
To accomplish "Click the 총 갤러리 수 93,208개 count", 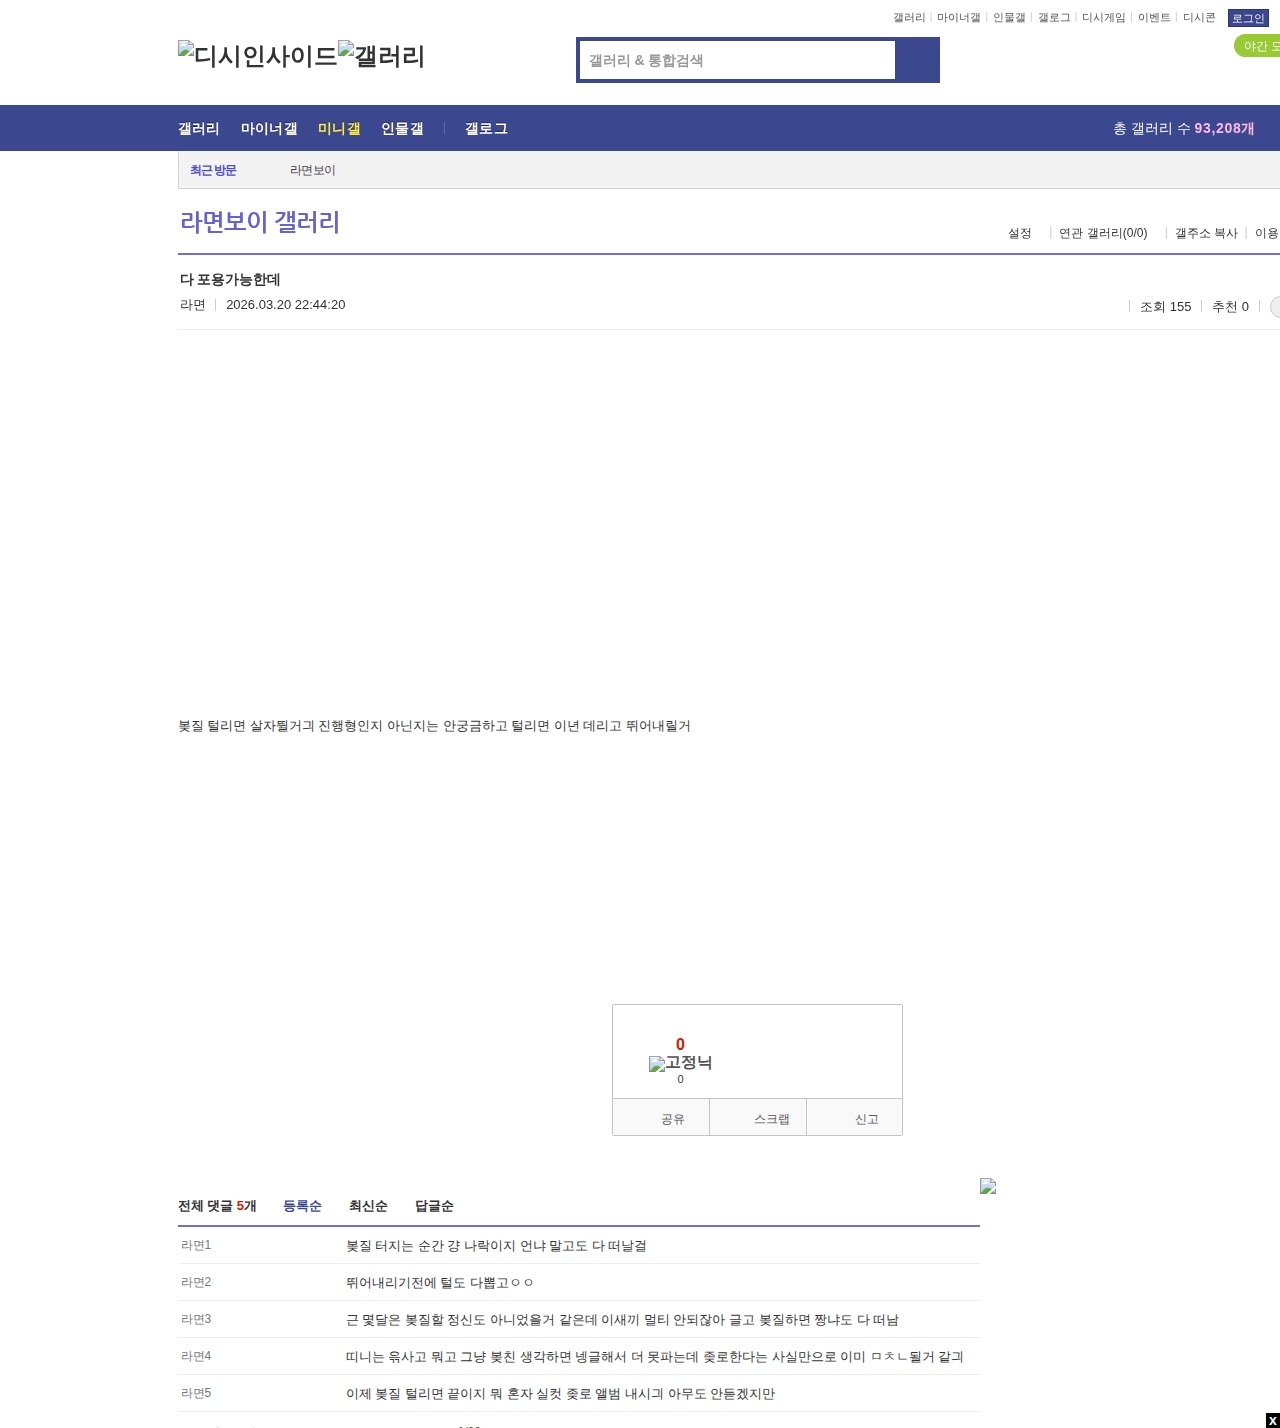I will [x=1184, y=129].
